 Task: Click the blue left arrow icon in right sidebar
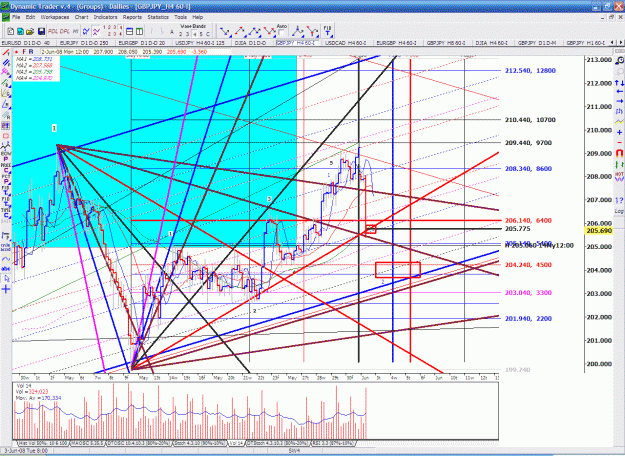point(619,92)
